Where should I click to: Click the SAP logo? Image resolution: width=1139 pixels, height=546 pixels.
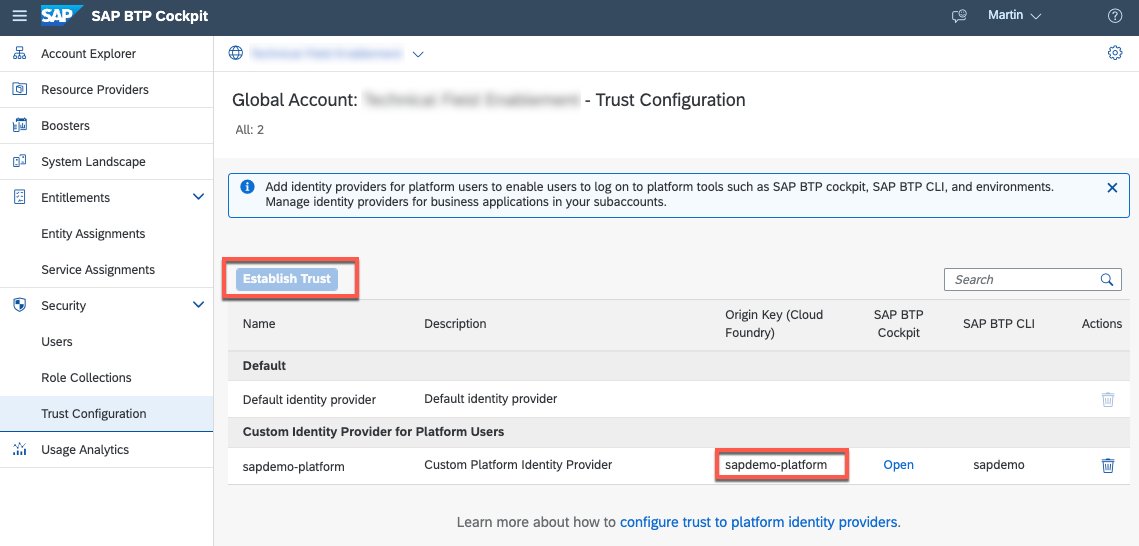click(x=60, y=16)
